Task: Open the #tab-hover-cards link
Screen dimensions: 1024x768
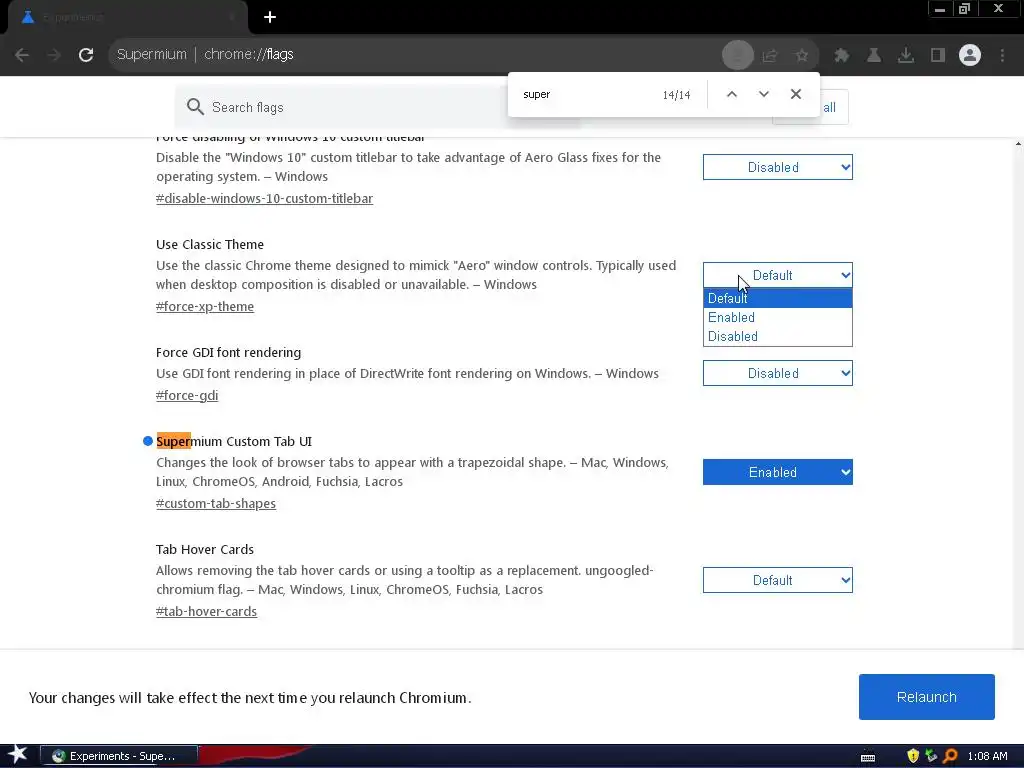Action: (206, 611)
